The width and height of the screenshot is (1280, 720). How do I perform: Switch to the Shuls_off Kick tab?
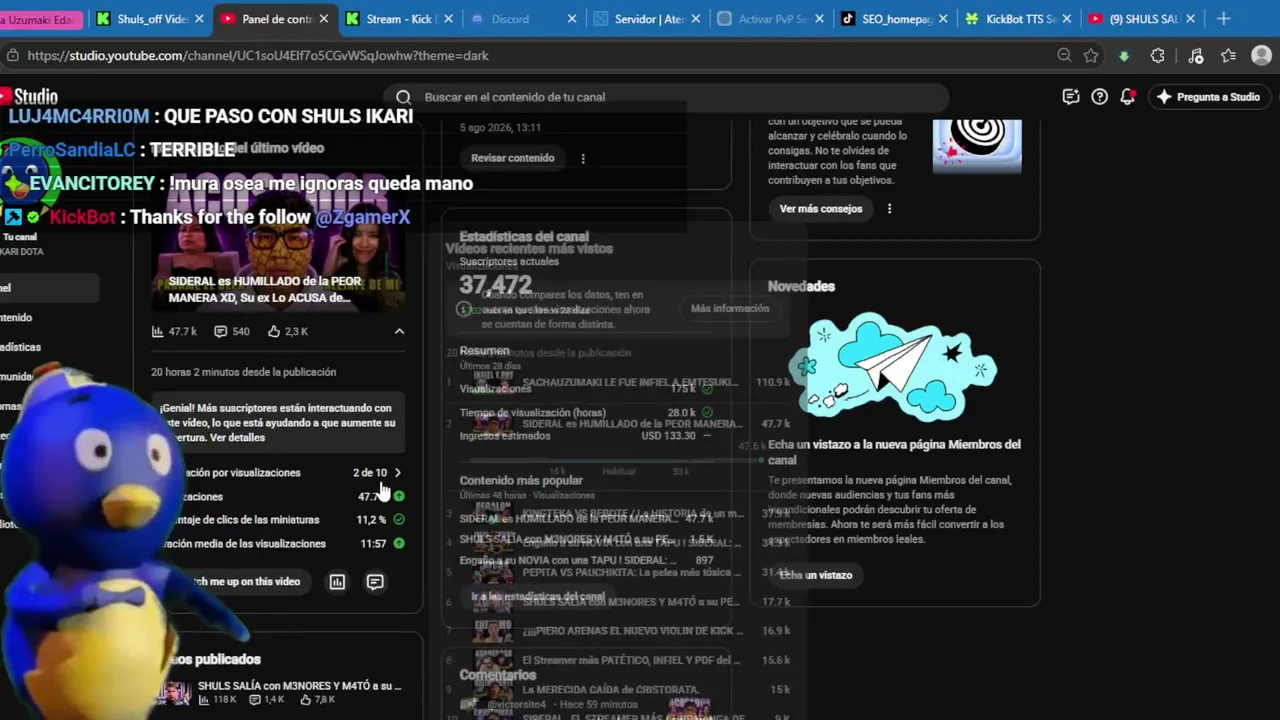[x=152, y=19]
